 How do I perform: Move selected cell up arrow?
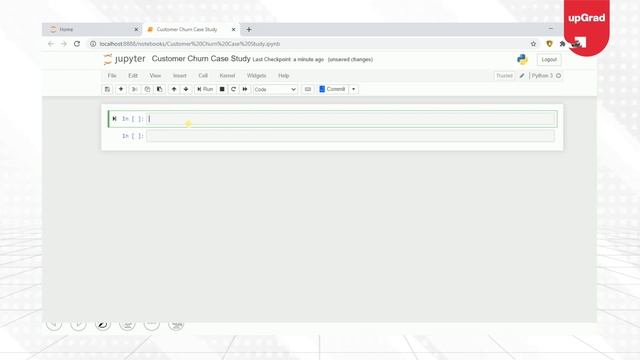click(x=174, y=89)
